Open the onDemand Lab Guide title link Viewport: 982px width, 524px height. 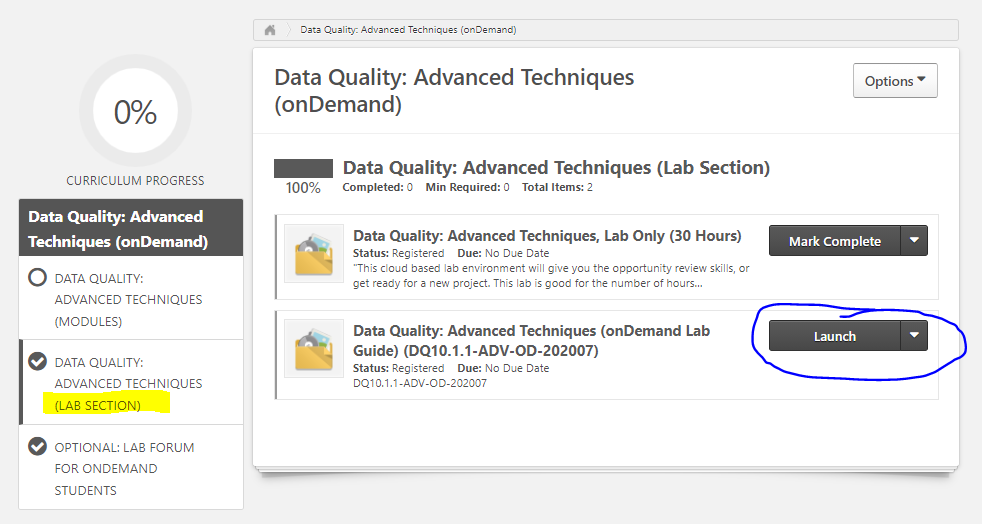point(531,339)
